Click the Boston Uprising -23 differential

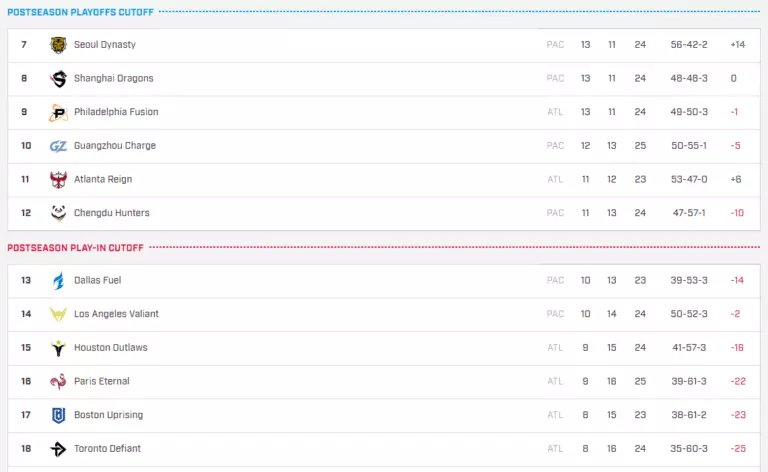click(738, 415)
